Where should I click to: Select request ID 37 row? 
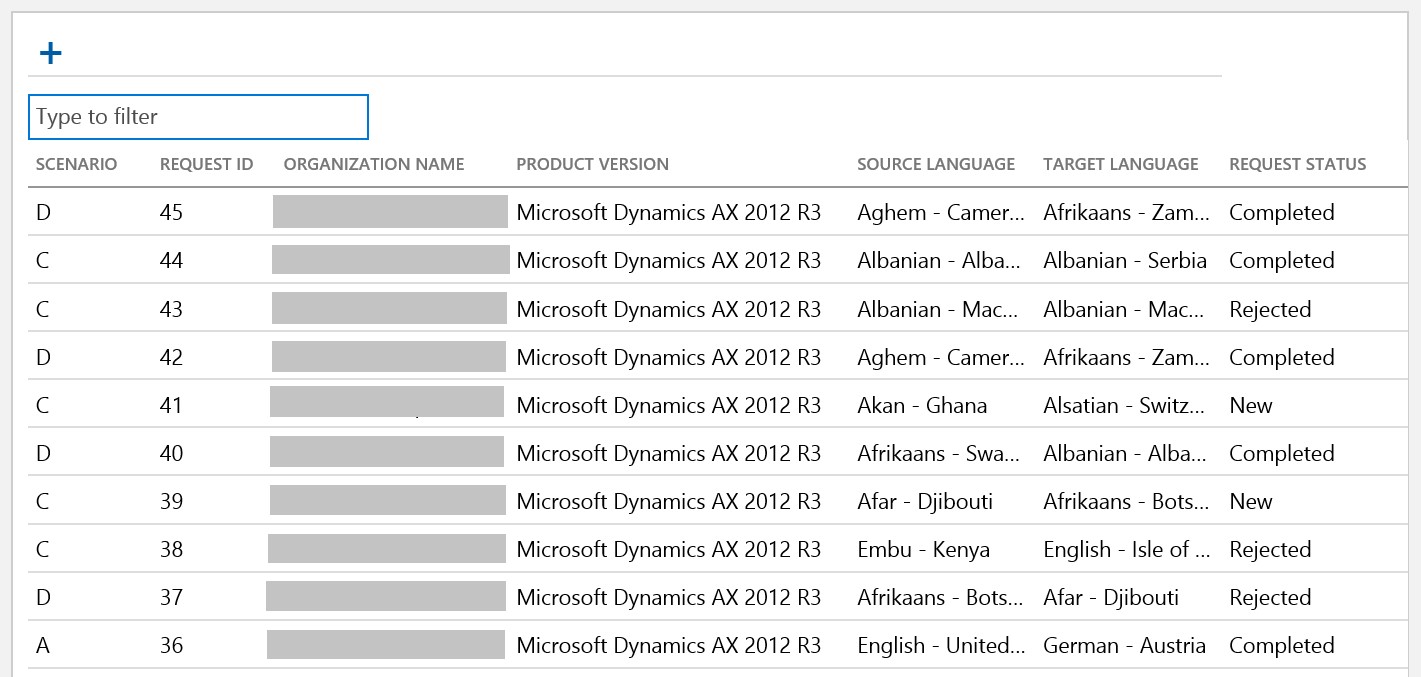point(171,598)
